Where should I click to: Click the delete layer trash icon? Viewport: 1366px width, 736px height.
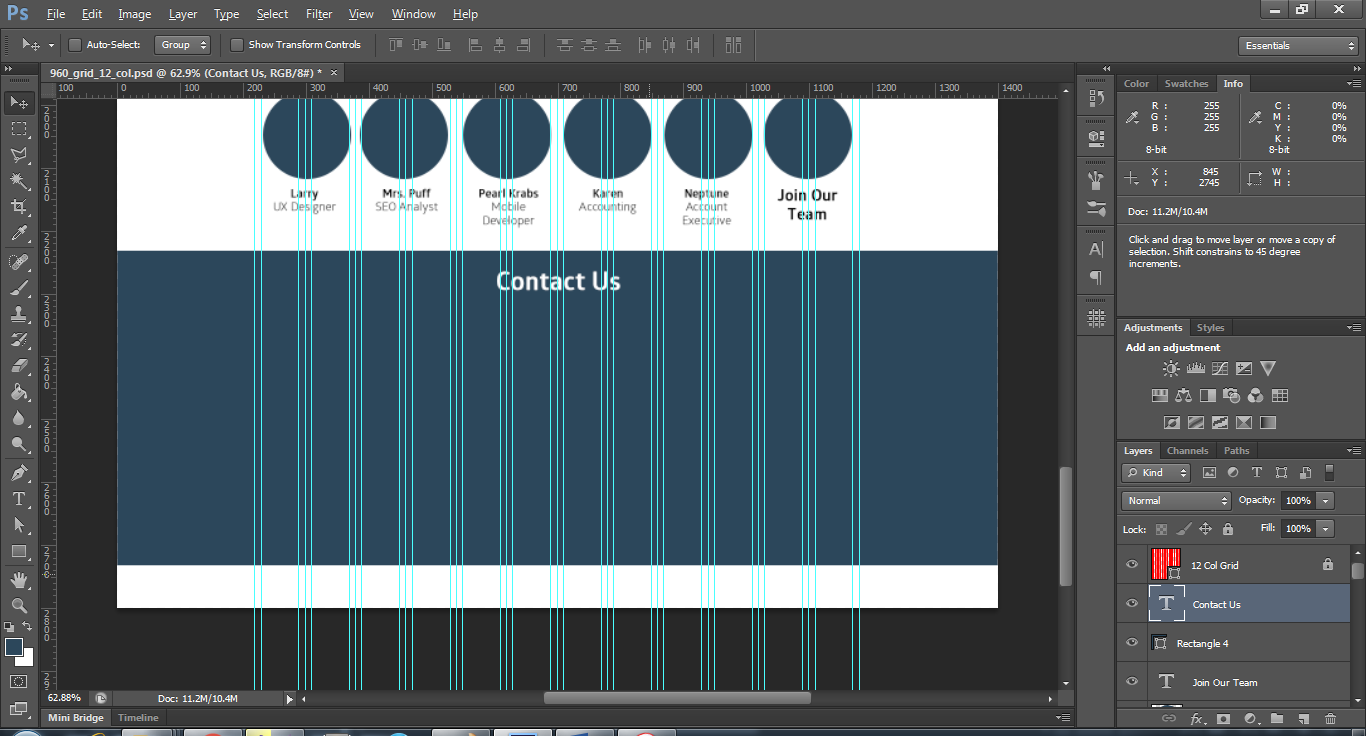click(1330, 718)
